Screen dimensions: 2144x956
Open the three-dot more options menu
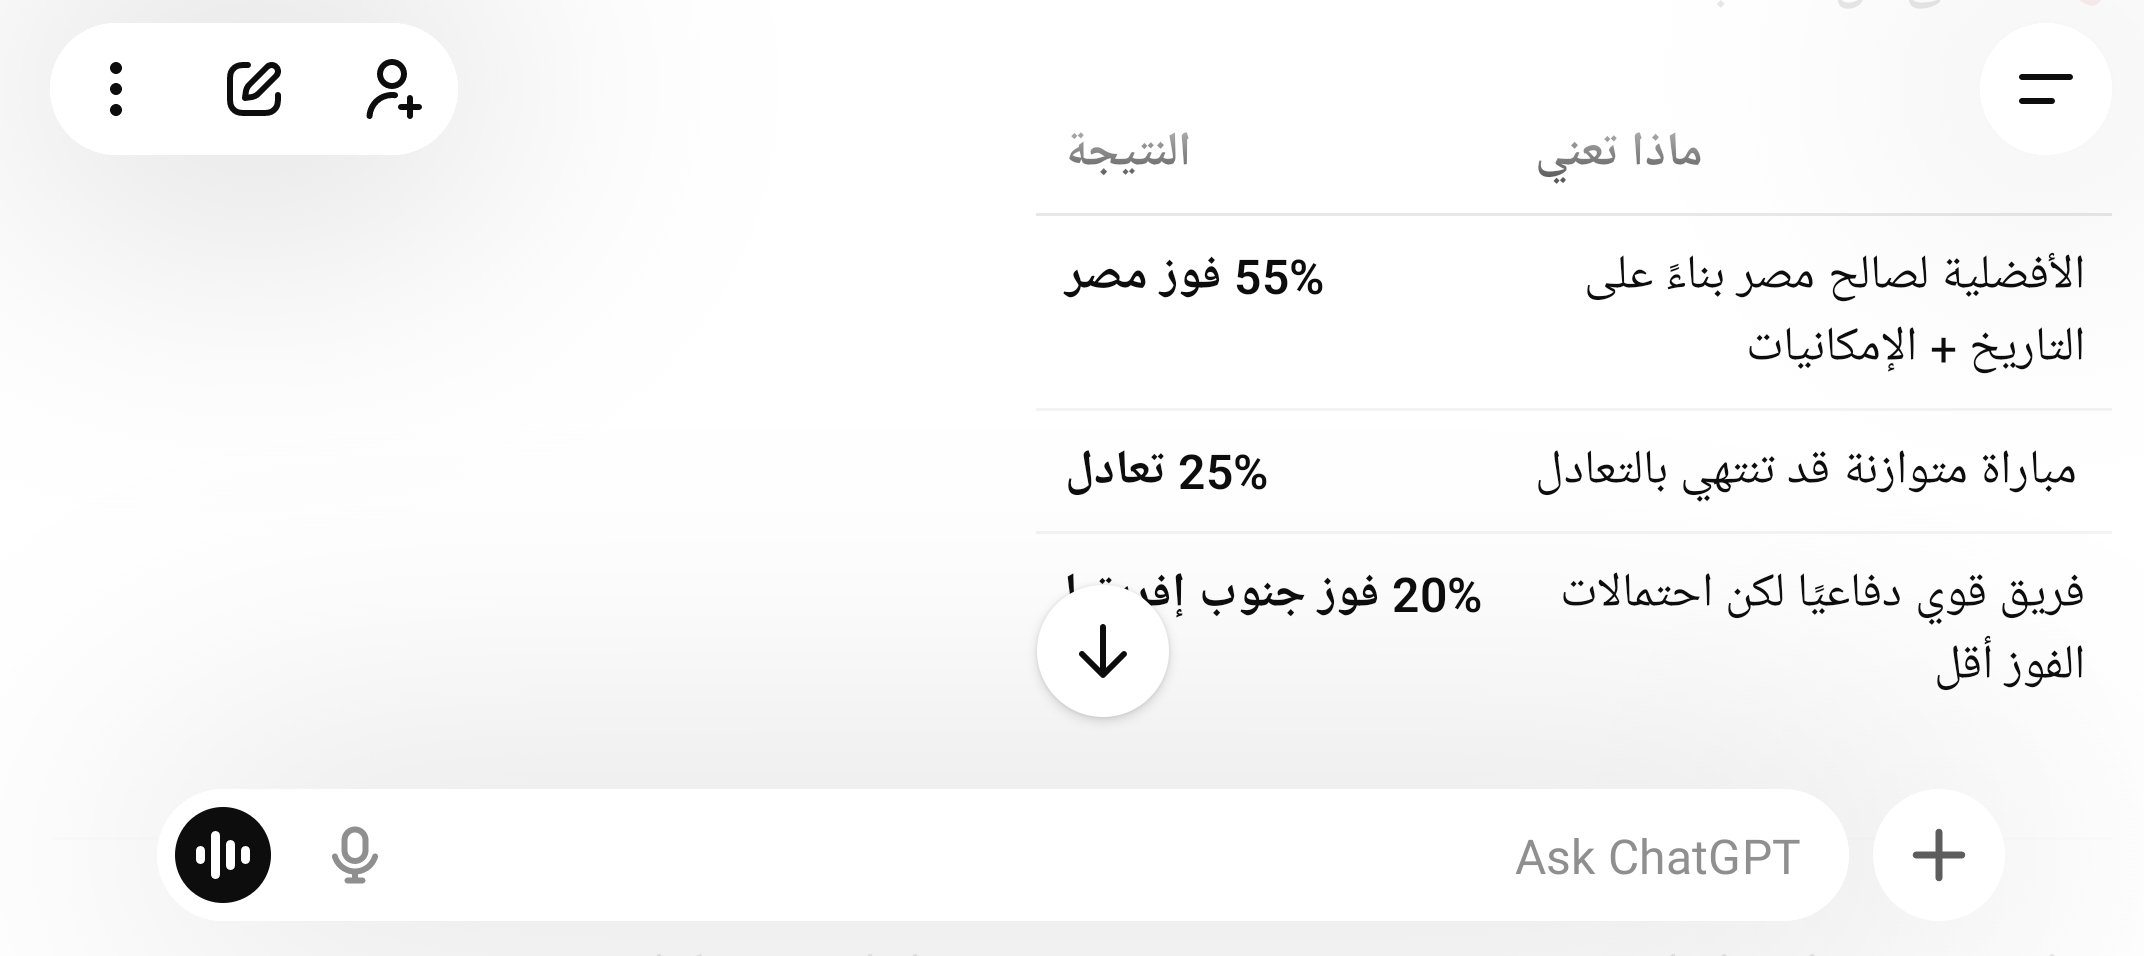[x=116, y=90]
